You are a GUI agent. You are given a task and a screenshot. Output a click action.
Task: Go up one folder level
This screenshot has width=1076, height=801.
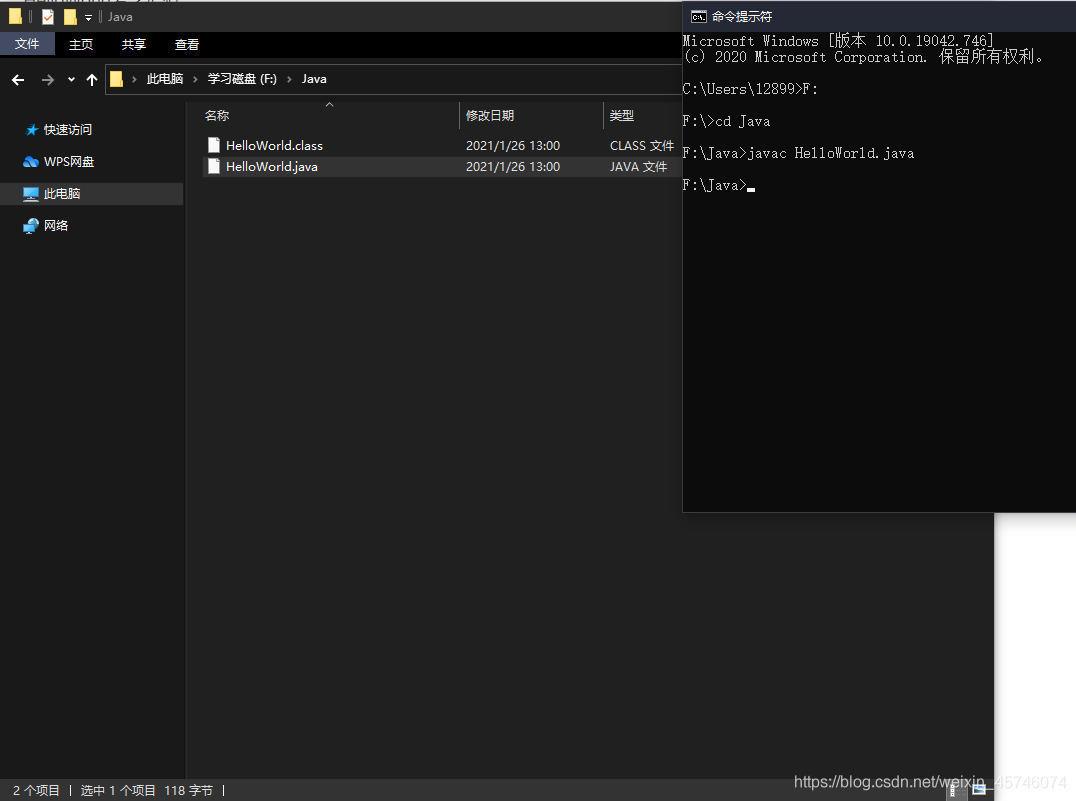coord(92,80)
